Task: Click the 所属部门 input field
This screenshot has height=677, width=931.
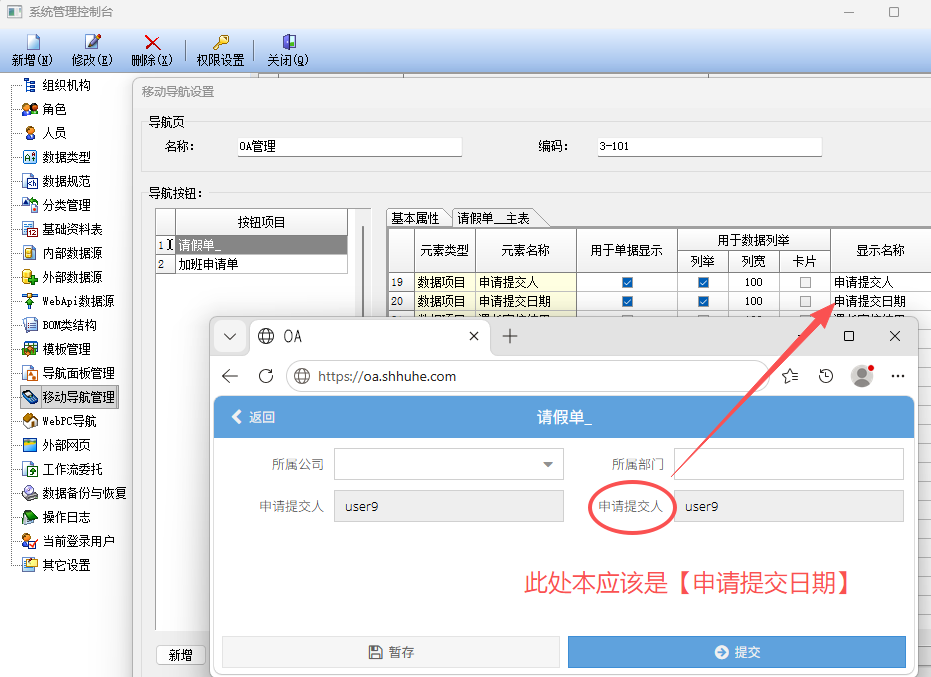Action: click(789, 464)
